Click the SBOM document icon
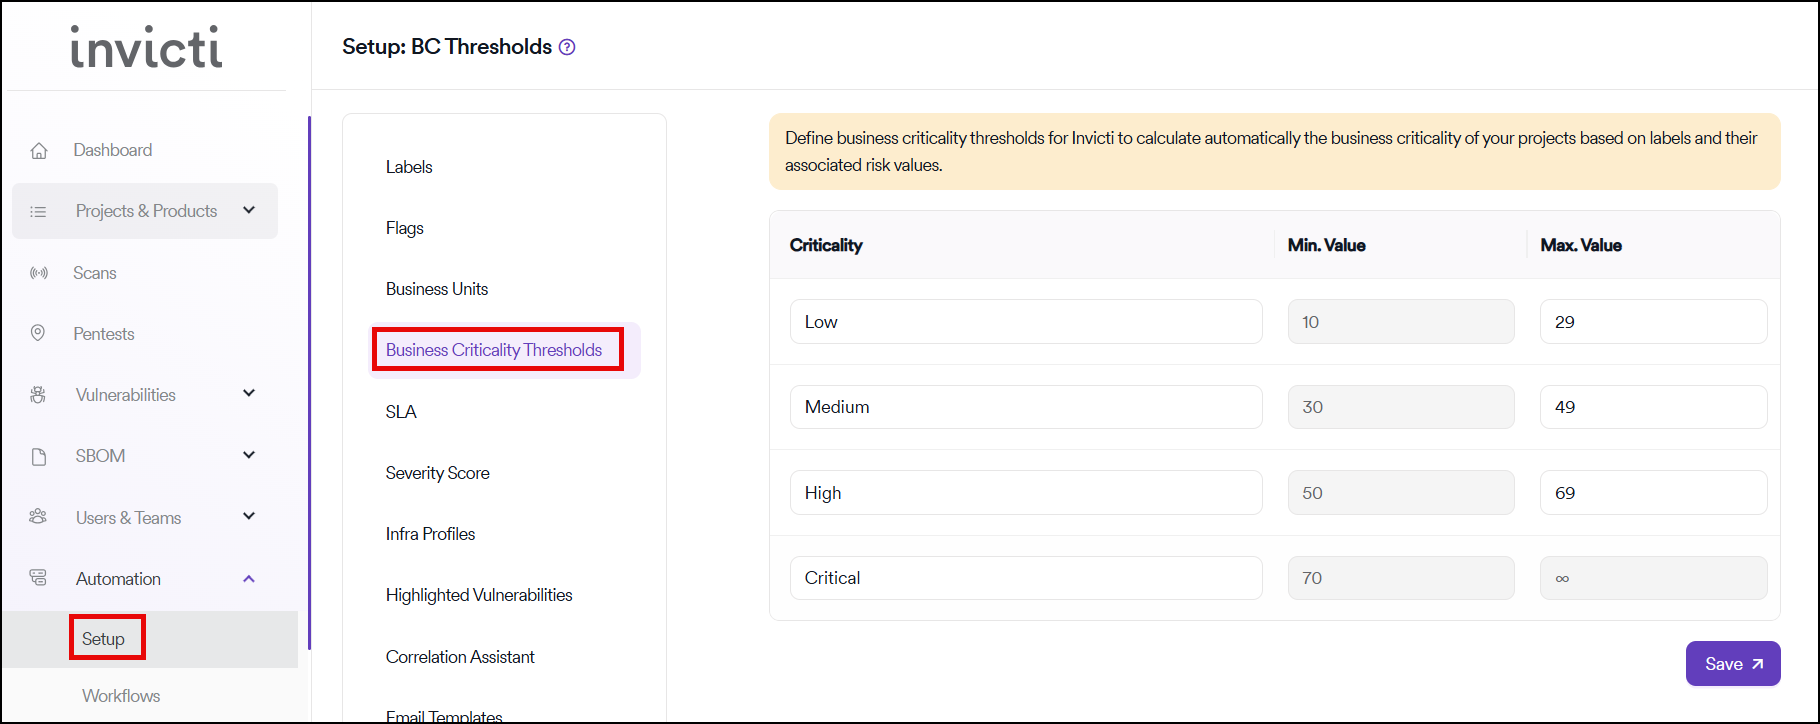Screen dimensions: 1820x724 click(x=39, y=457)
